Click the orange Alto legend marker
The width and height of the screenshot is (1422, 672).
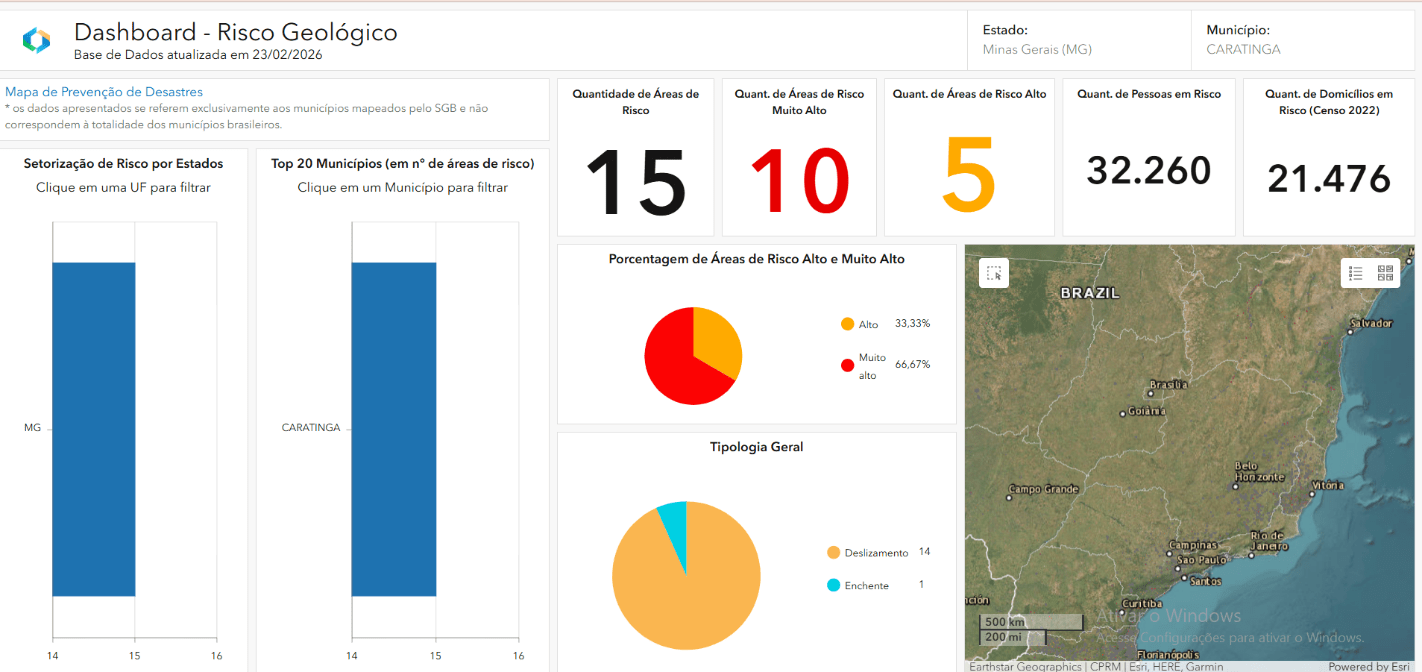(847, 324)
